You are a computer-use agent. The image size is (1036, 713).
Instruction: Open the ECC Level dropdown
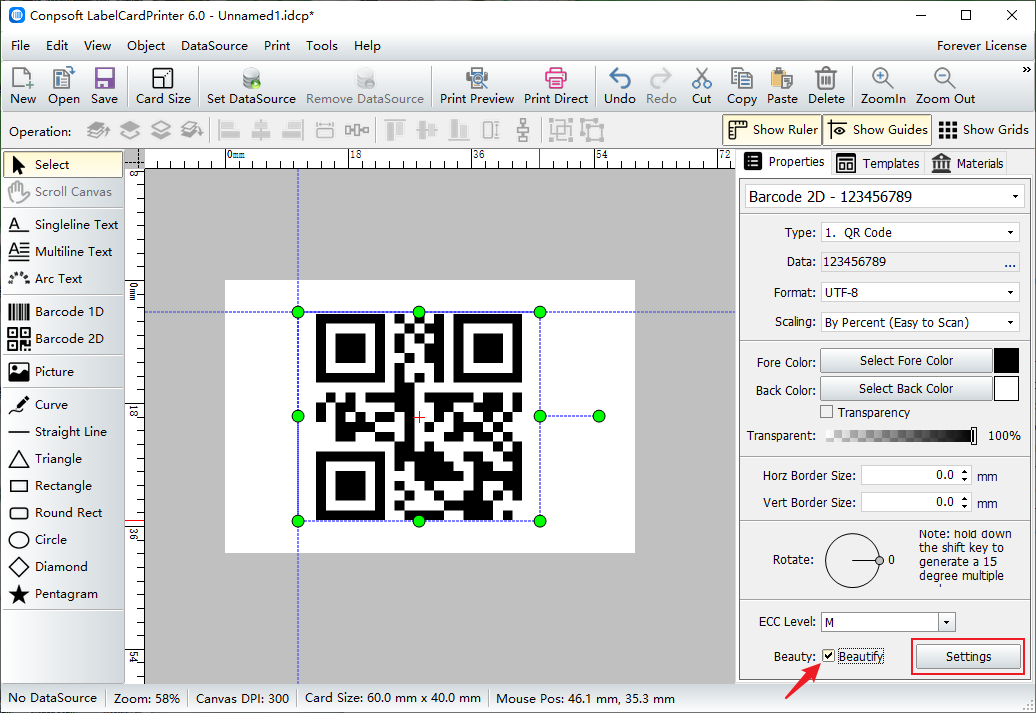click(947, 622)
